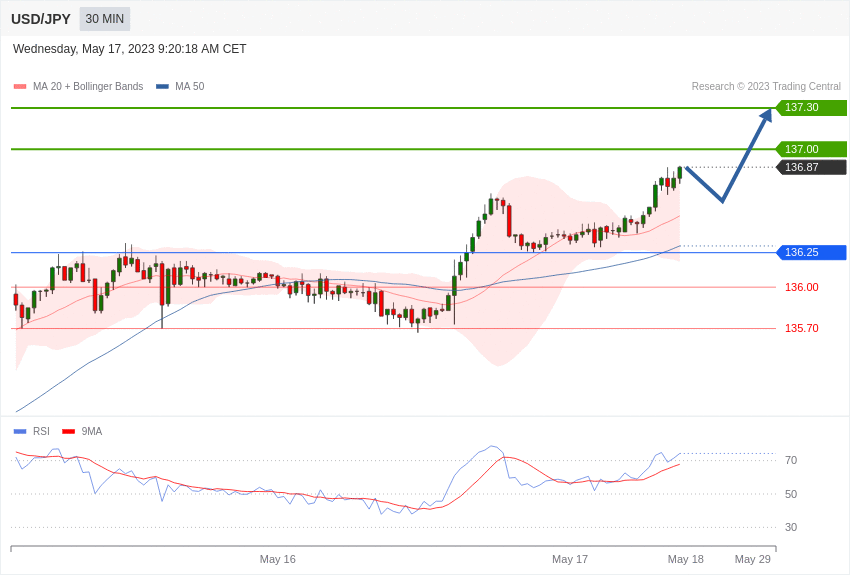The image size is (850, 576).
Task: Click the RSI blue legend swatch
Action: [x=20, y=431]
